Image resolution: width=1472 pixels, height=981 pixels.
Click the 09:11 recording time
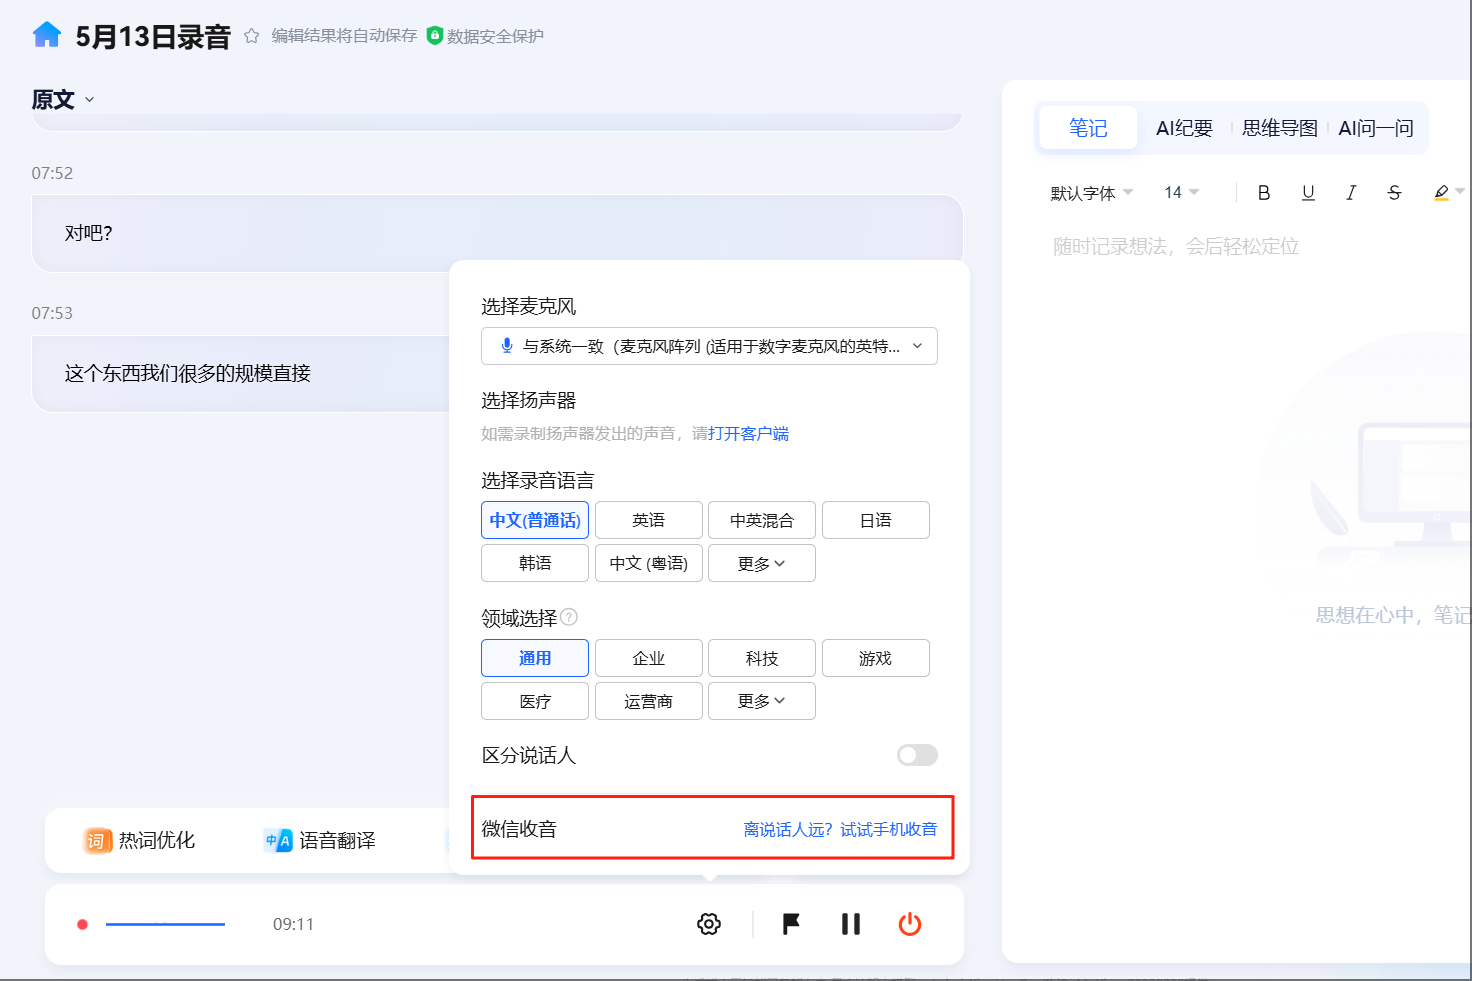pyautogui.click(x=294, y=924)
